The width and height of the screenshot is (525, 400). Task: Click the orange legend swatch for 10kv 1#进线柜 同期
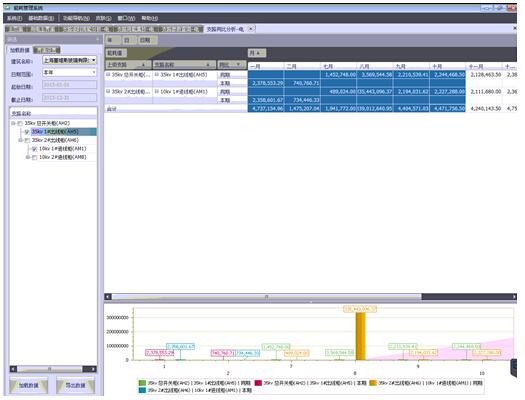coord(373,383)
